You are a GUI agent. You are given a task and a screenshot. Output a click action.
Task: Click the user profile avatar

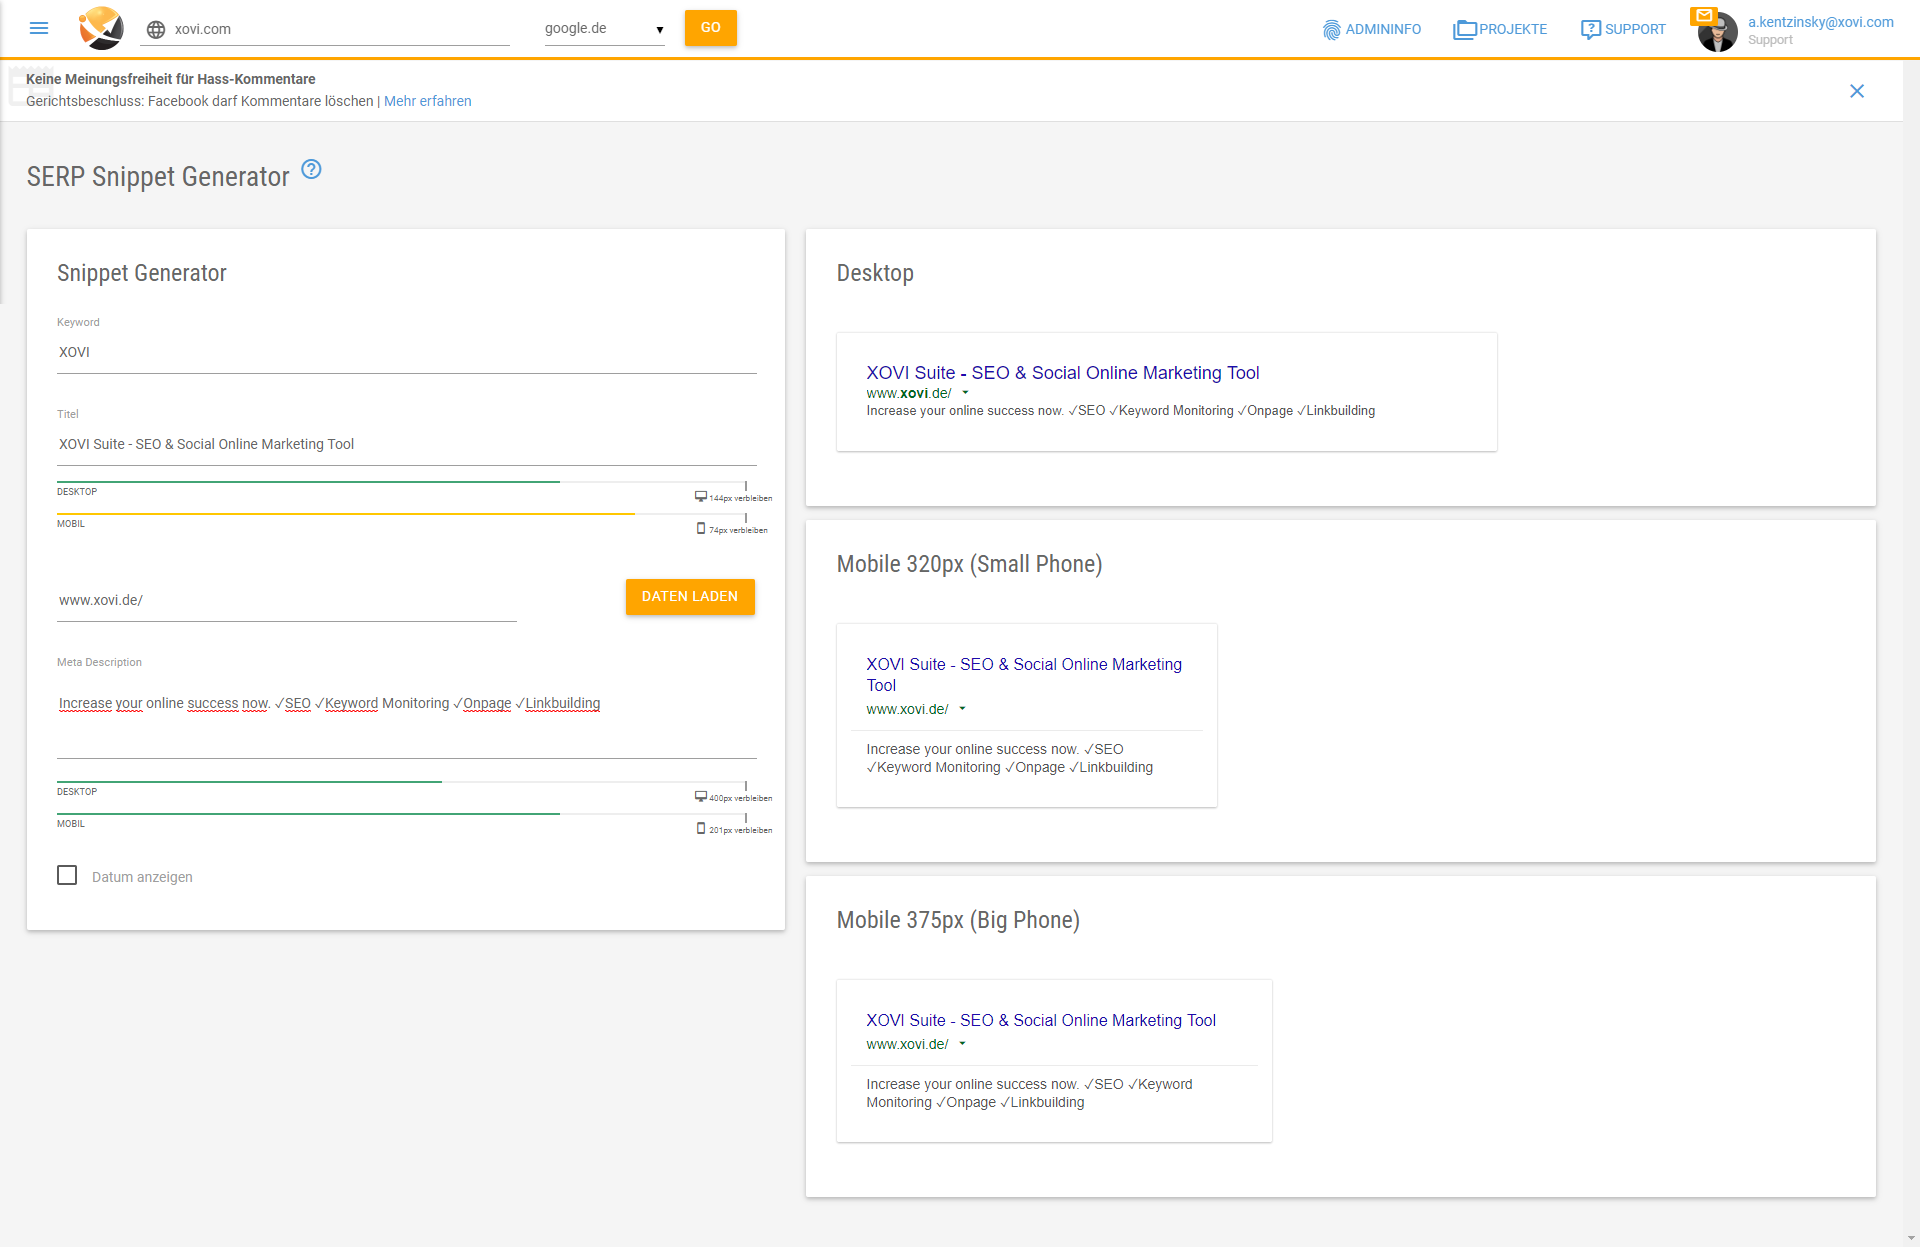click(x=1718, y=33)
